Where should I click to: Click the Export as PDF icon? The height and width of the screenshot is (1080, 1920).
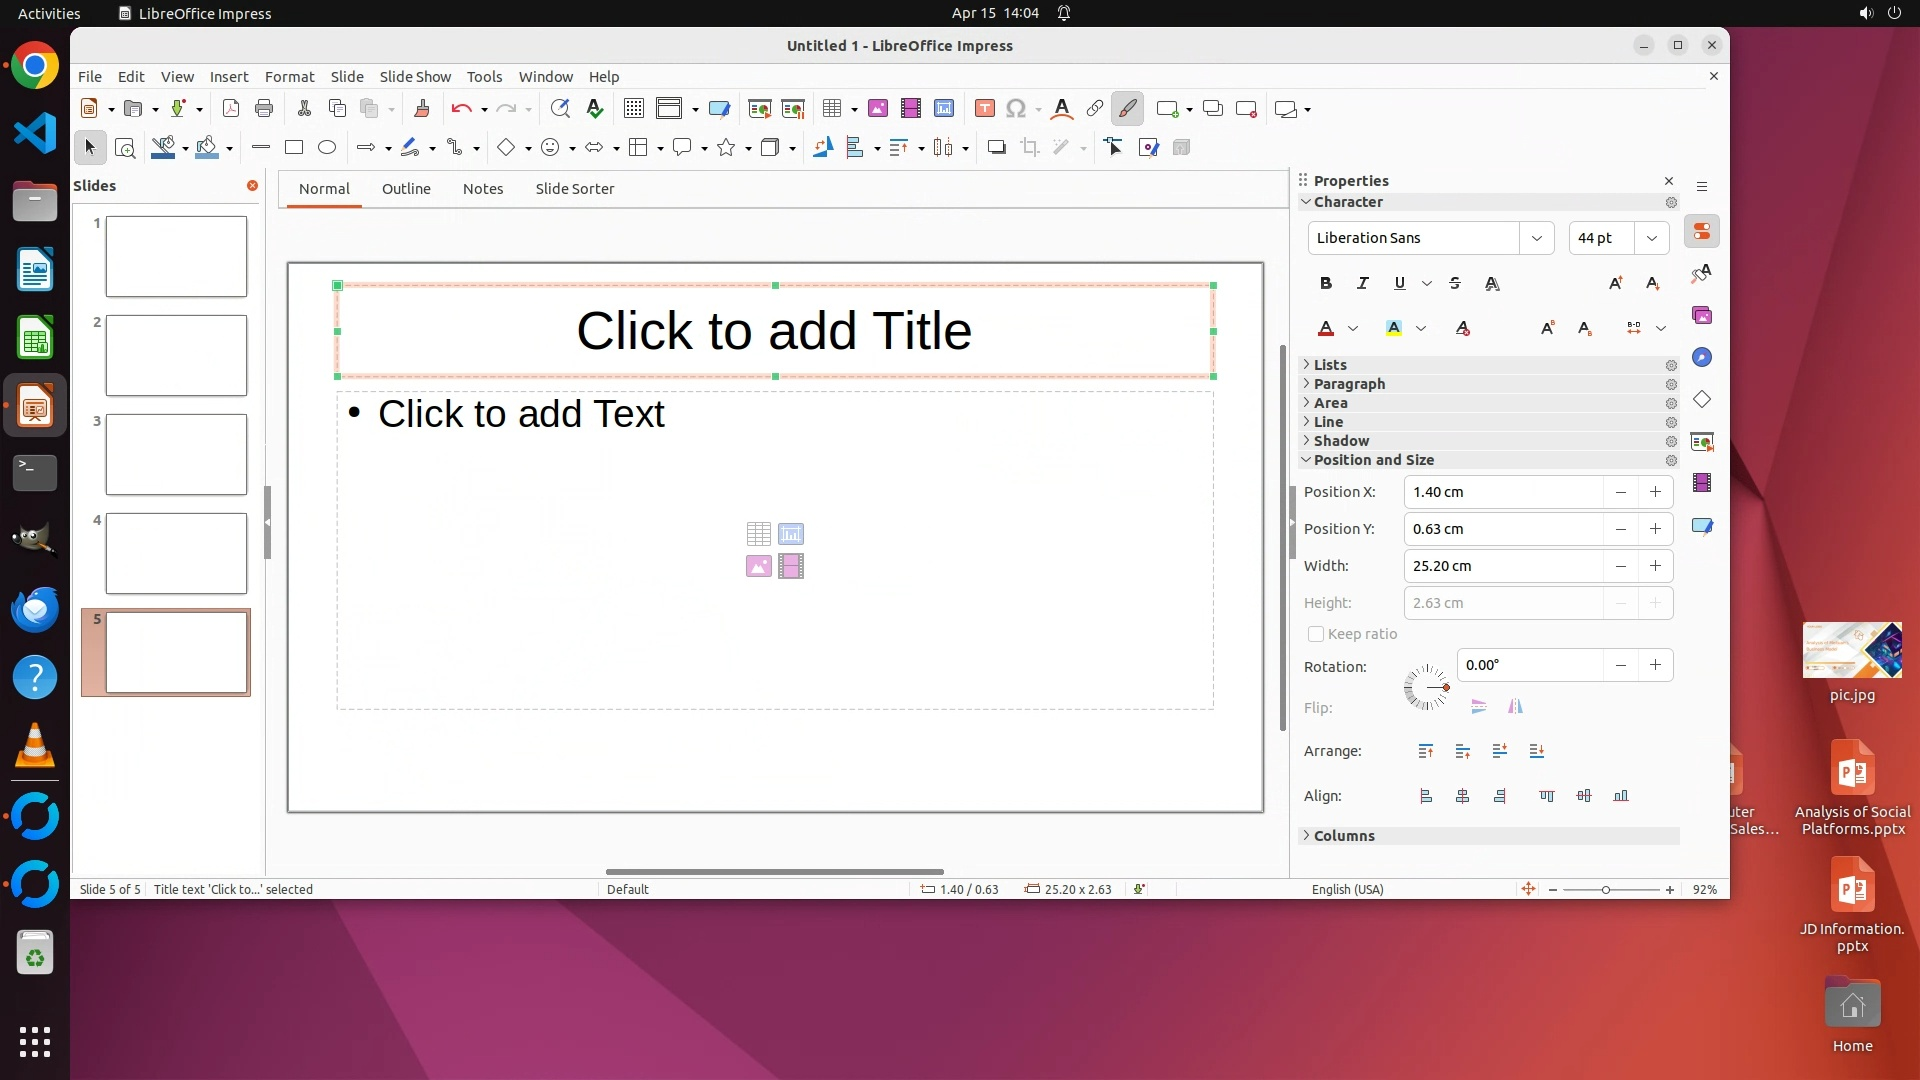coord(231,109)
